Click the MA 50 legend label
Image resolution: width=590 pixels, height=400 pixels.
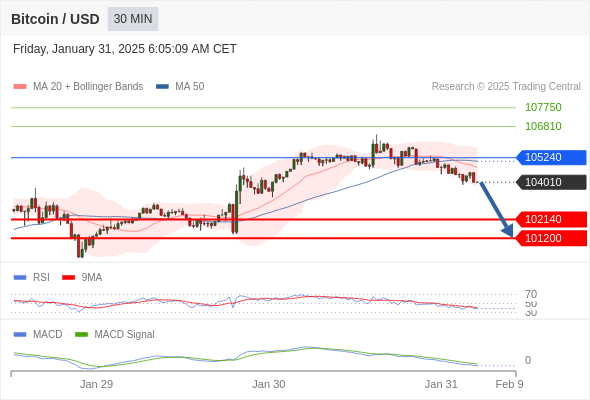[190, 87]
